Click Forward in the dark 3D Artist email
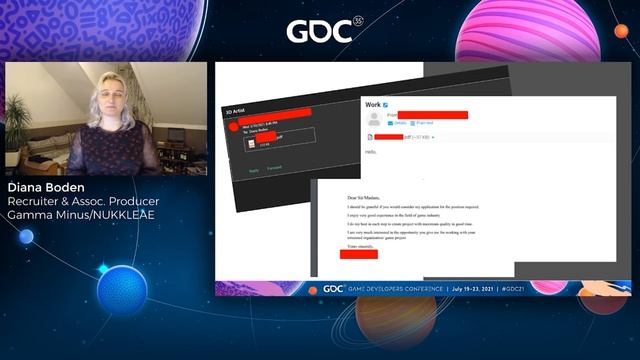 coord(274,167)
